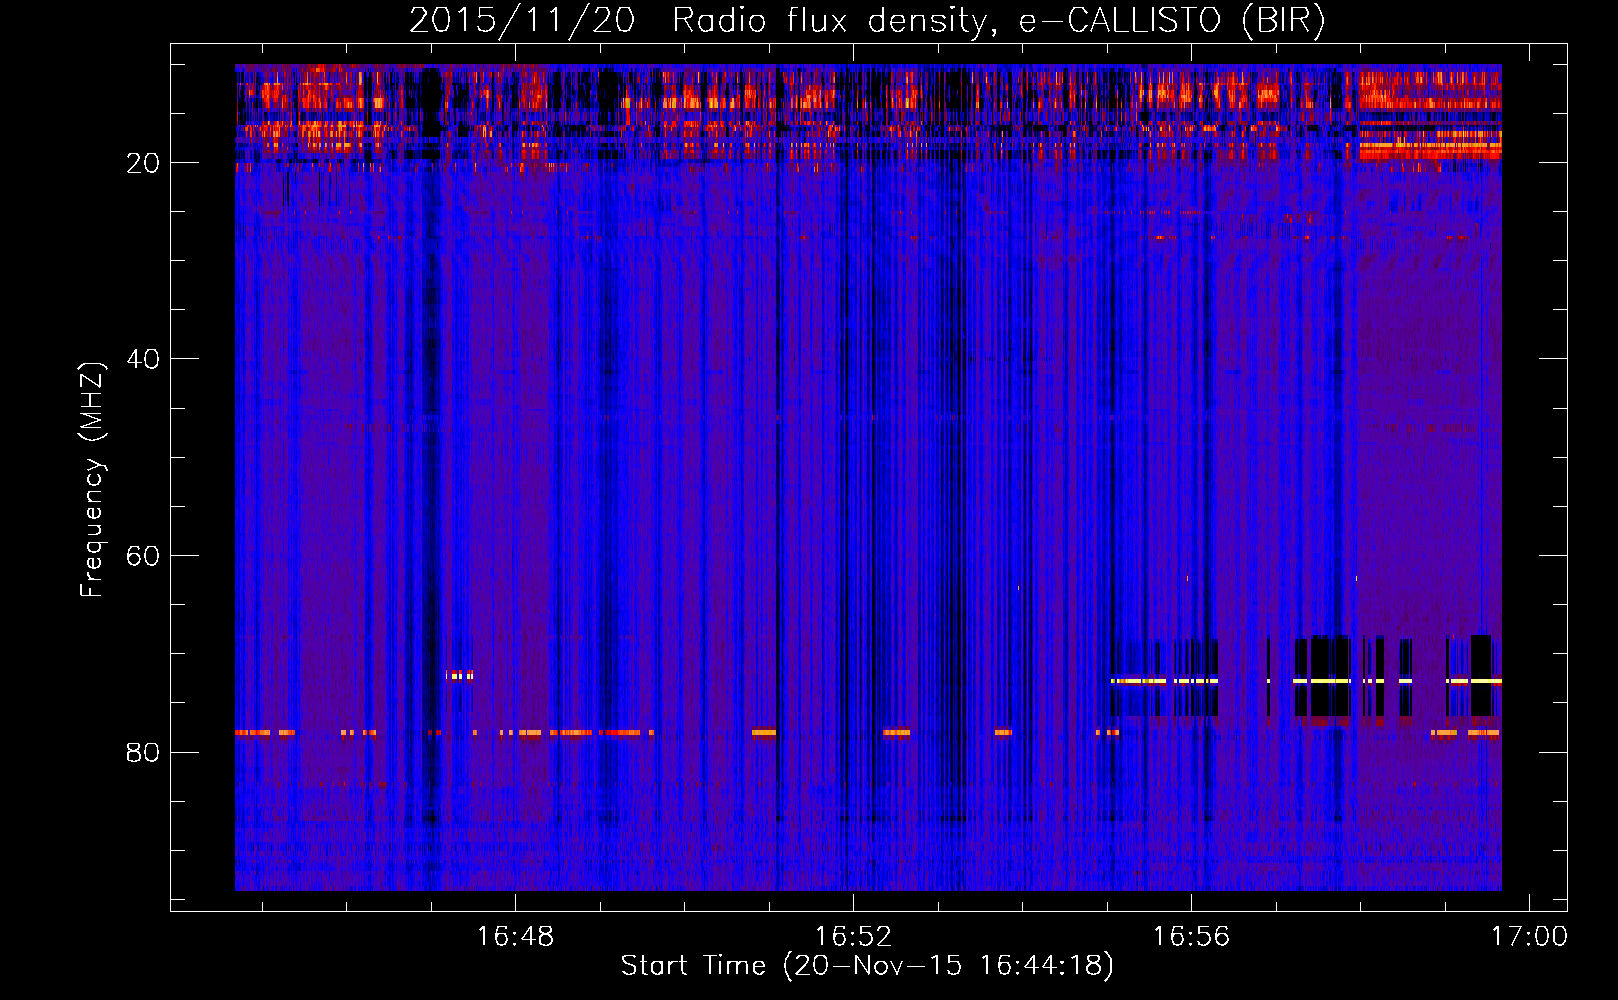Click the 16:56 time tick label

(x=1192, y=937)
